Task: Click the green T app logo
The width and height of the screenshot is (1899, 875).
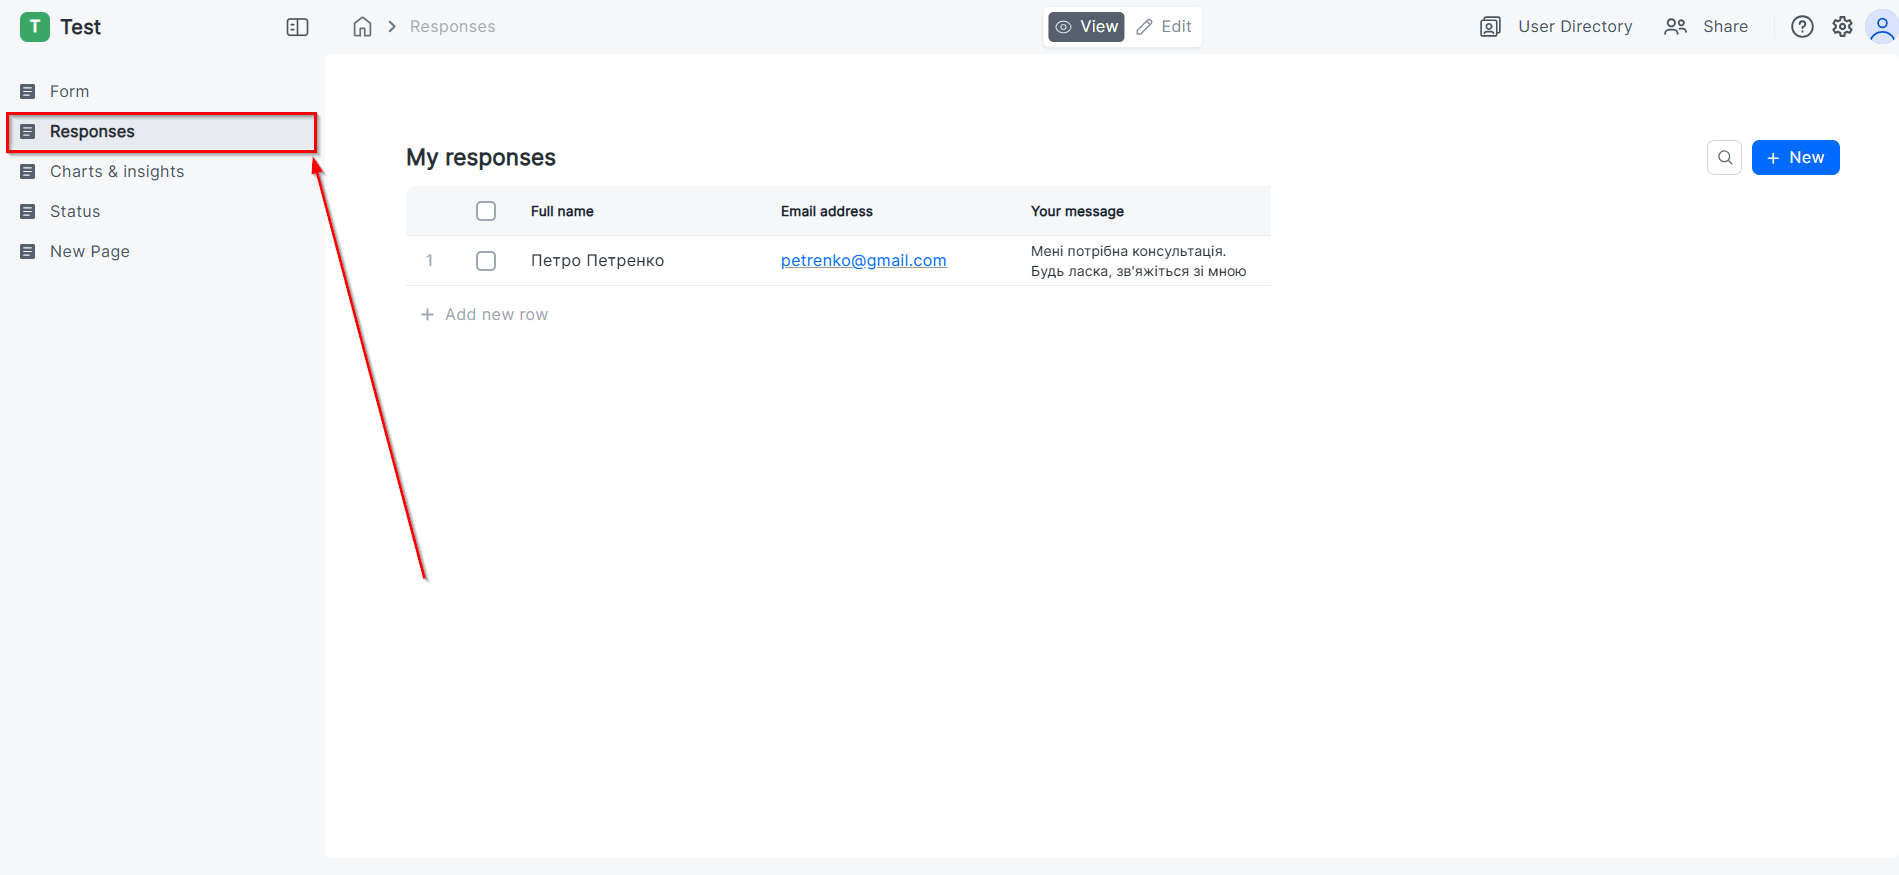Action: click(x=35, y=27)
